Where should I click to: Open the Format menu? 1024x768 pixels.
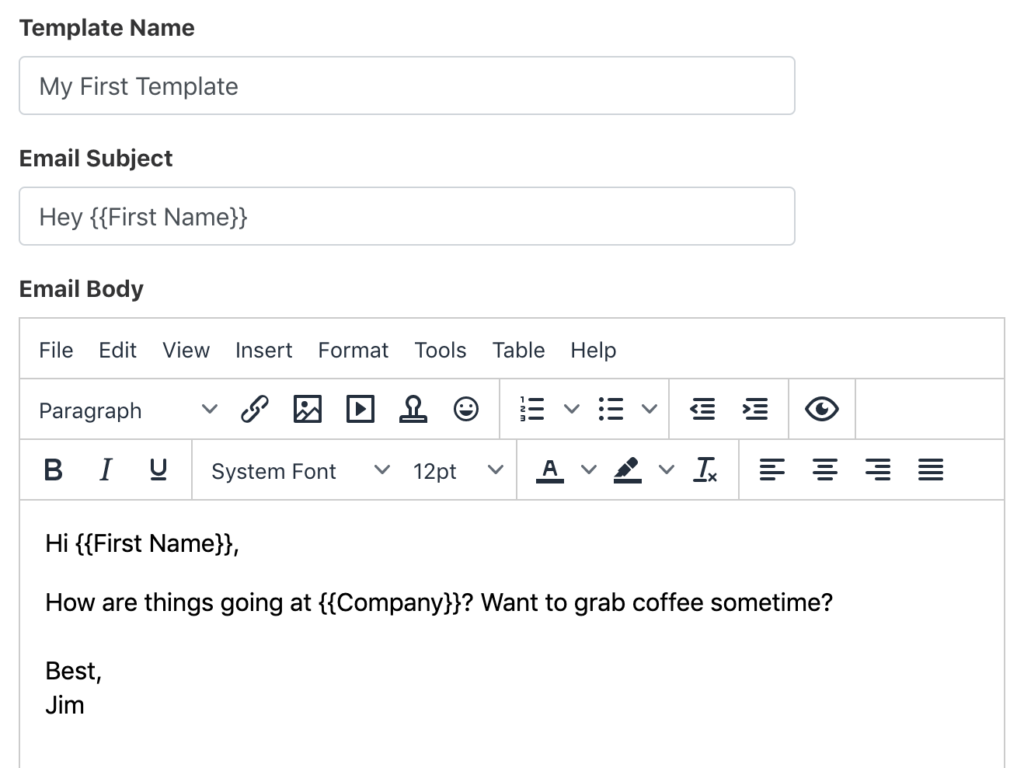point(353,350)
